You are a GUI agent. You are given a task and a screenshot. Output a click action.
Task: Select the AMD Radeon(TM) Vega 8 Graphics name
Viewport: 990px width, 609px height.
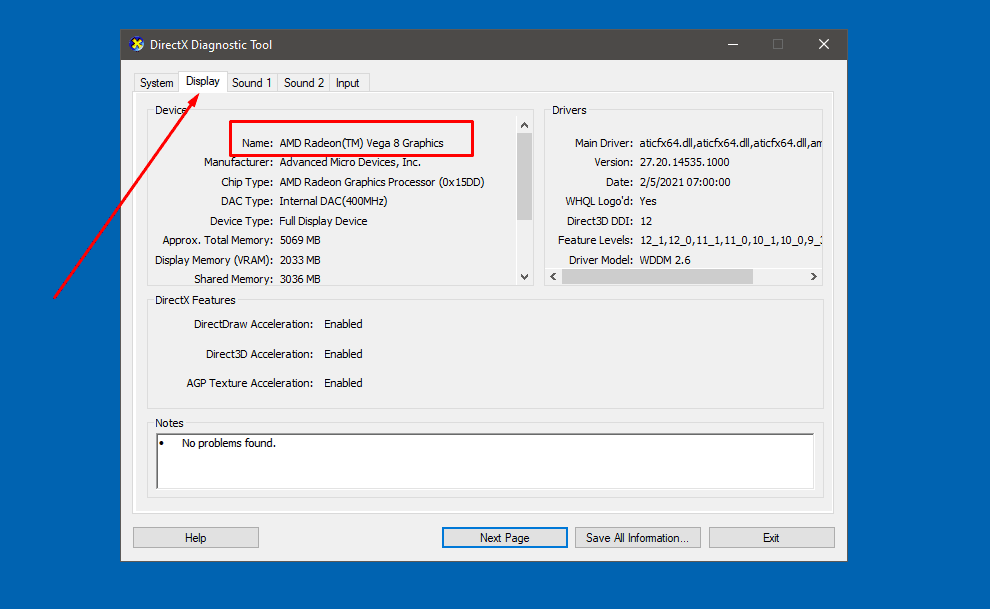[361, 143]
